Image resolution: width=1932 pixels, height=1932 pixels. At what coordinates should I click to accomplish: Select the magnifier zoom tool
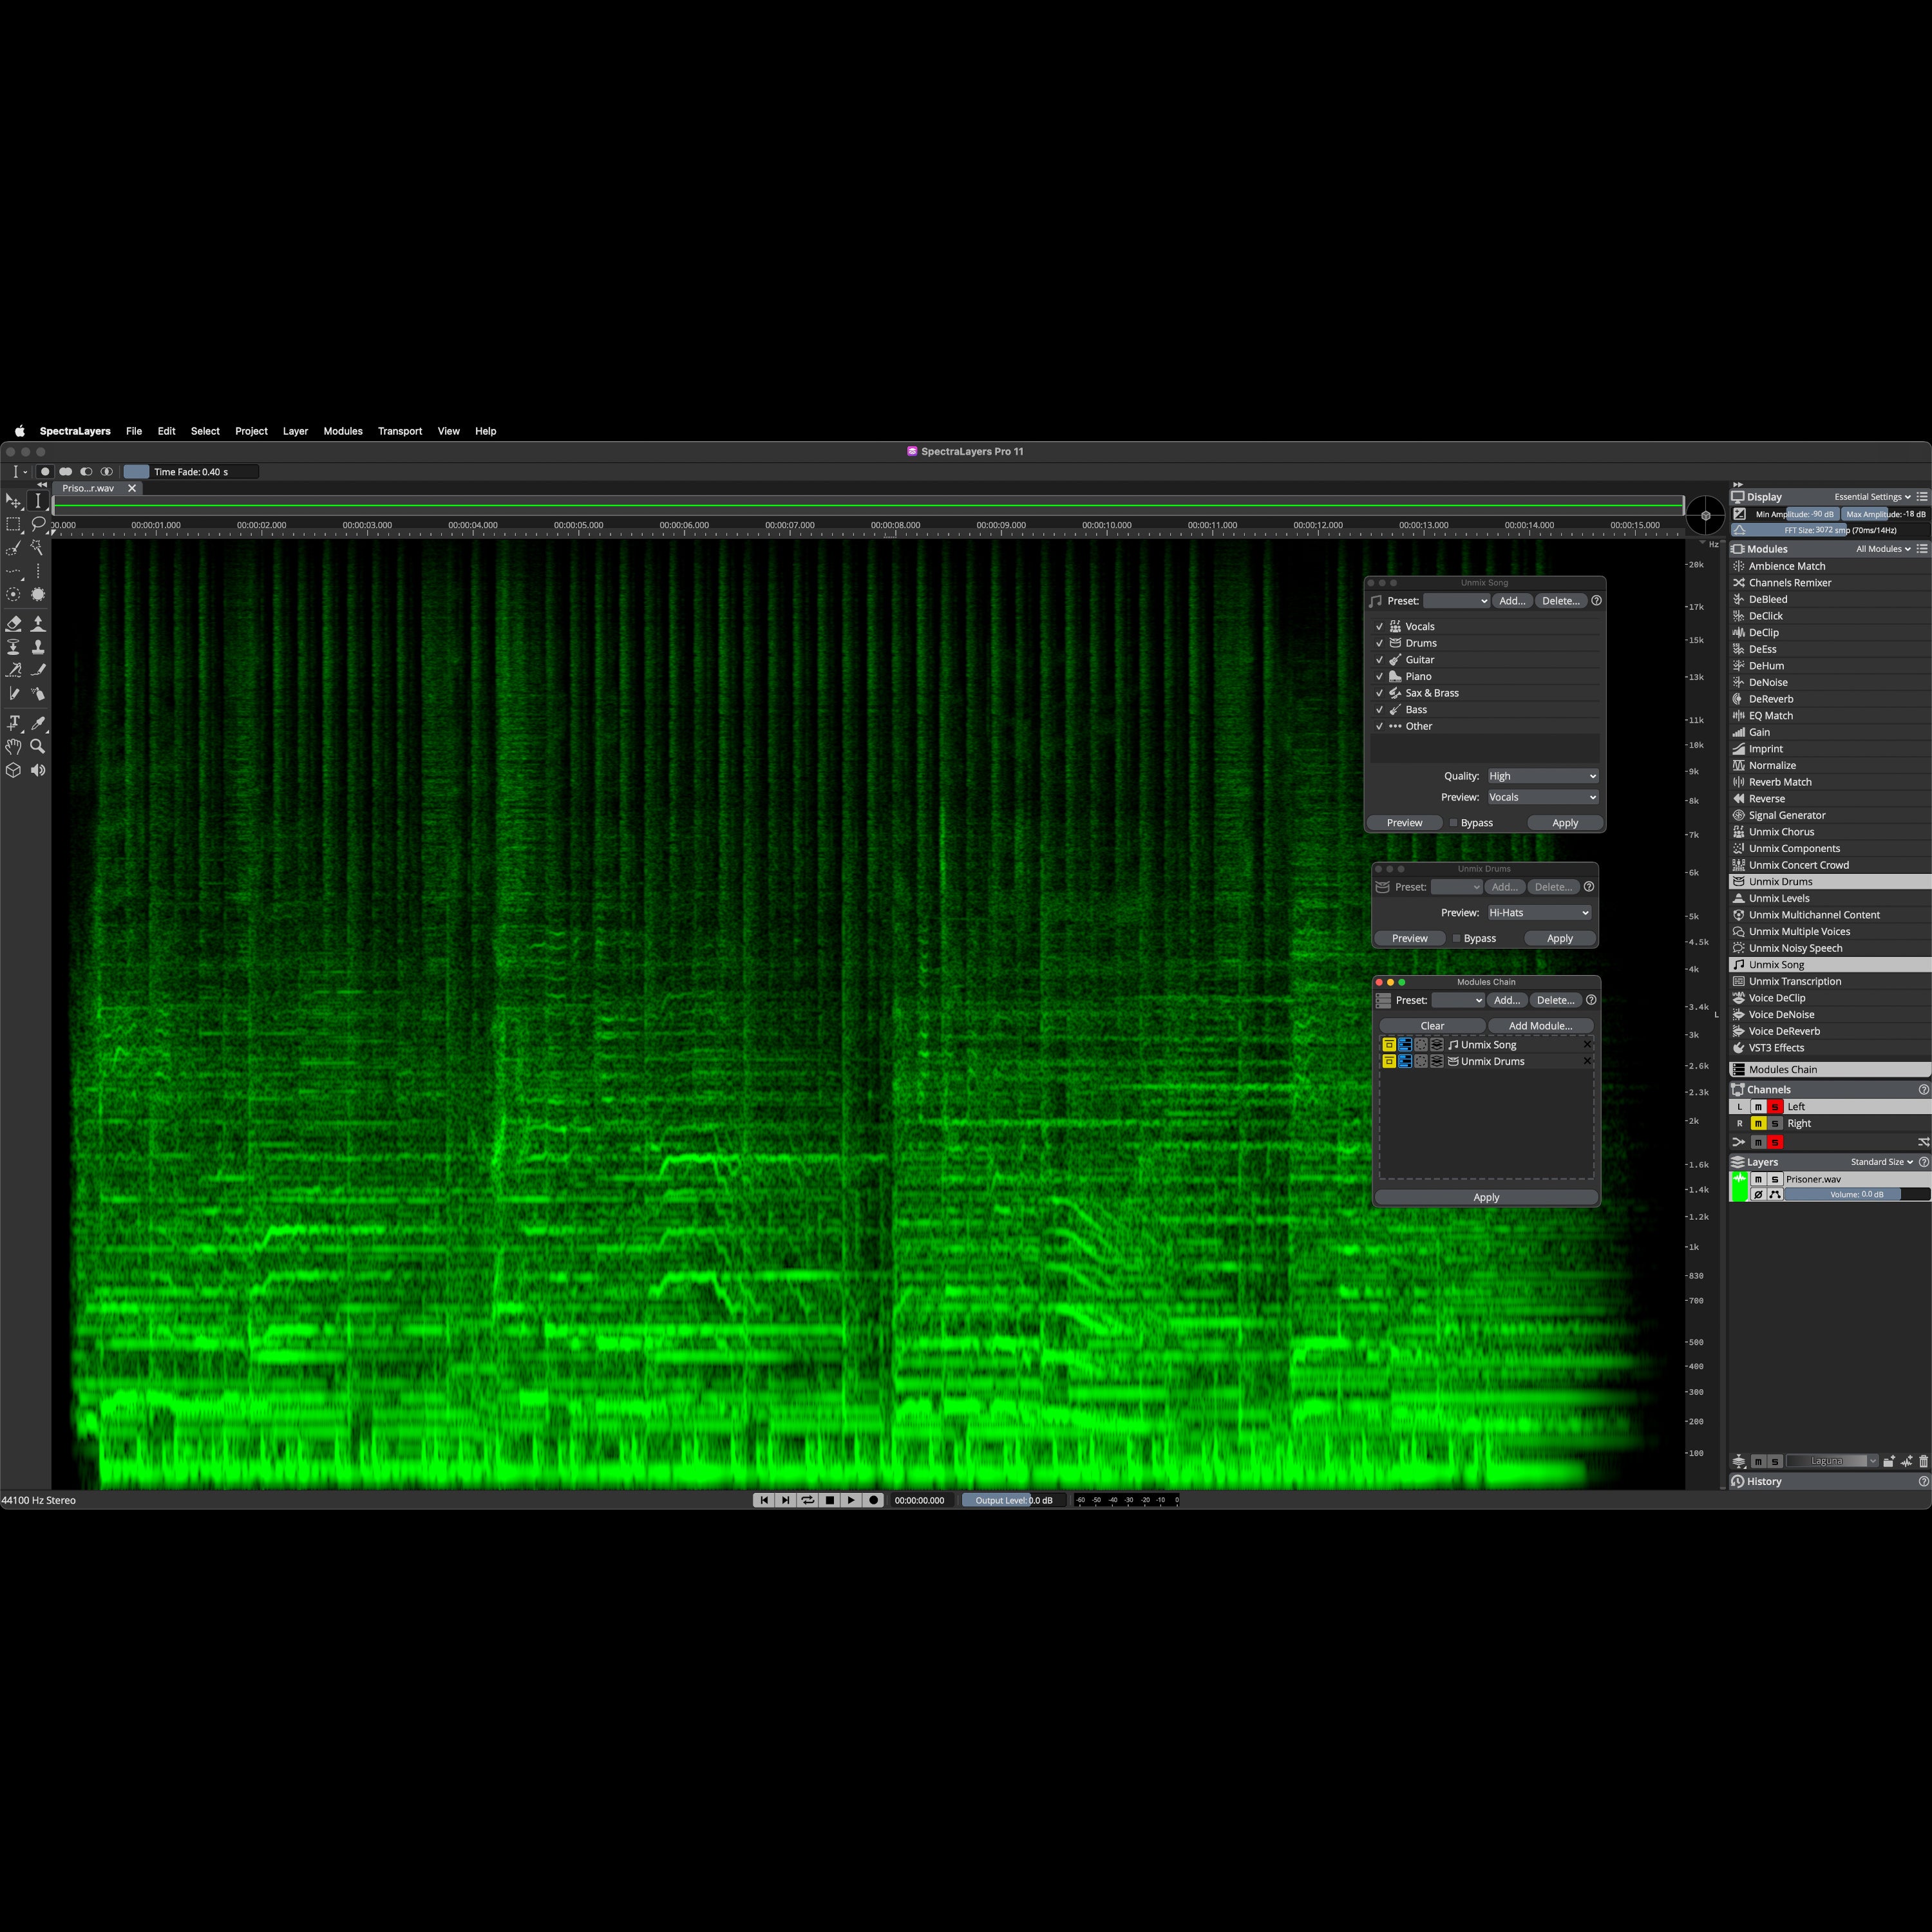pos(38,746)
